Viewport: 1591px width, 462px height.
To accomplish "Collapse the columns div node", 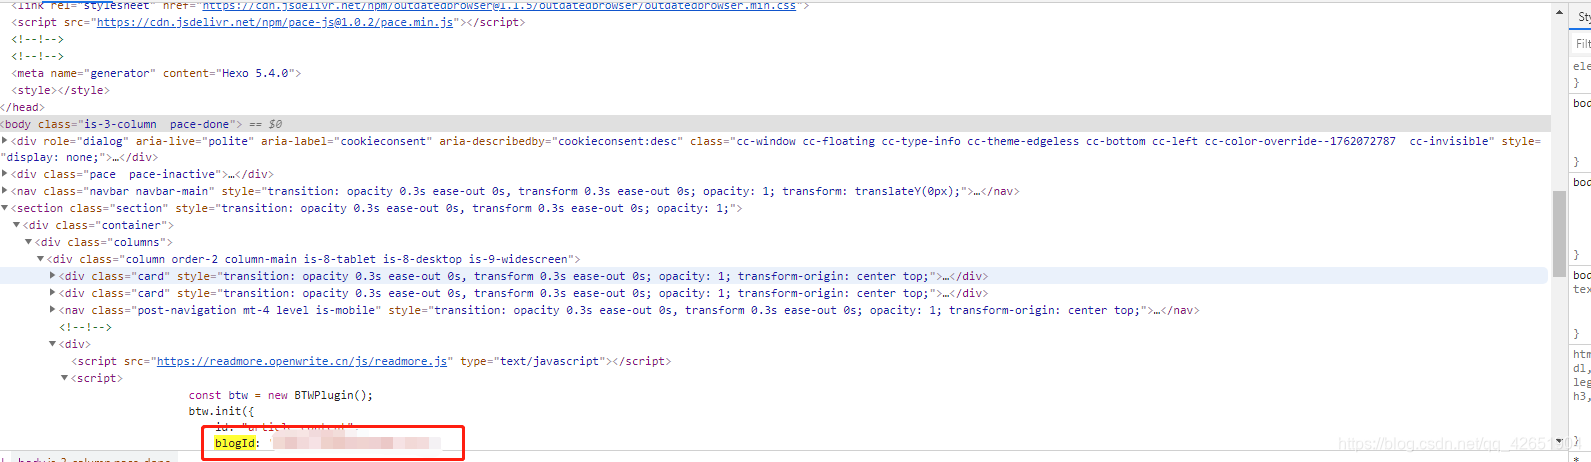I will click(x=29, y=242).
